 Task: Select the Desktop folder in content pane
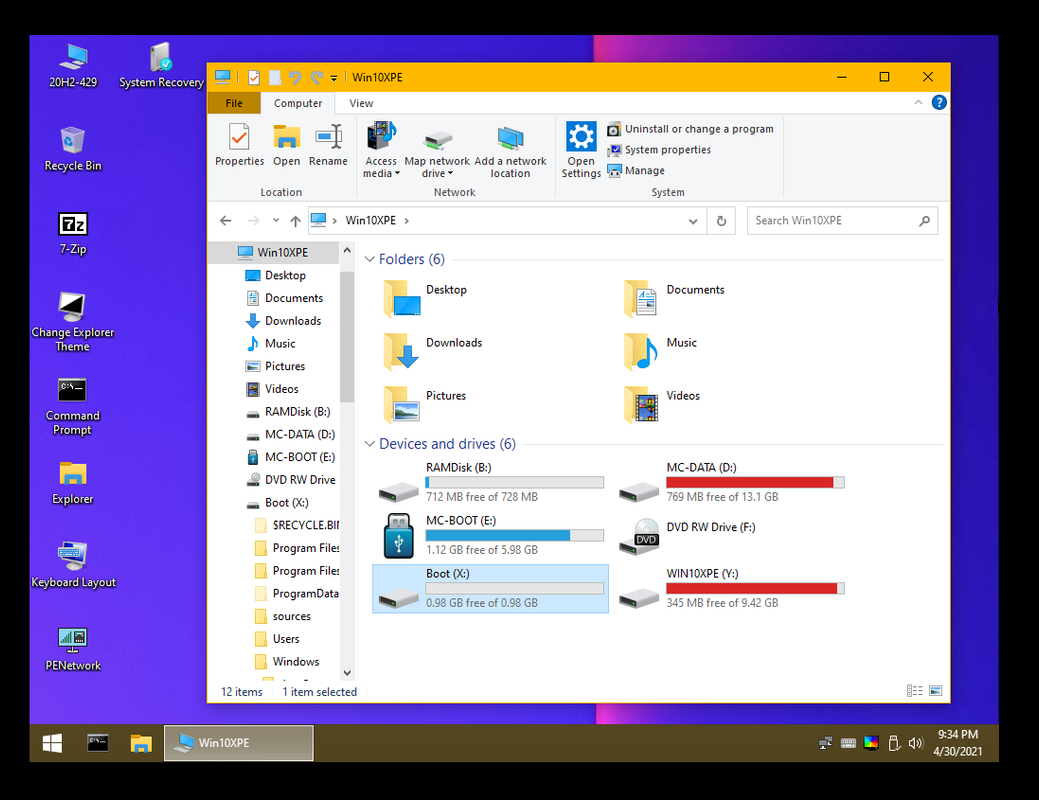tap(425, 297)
